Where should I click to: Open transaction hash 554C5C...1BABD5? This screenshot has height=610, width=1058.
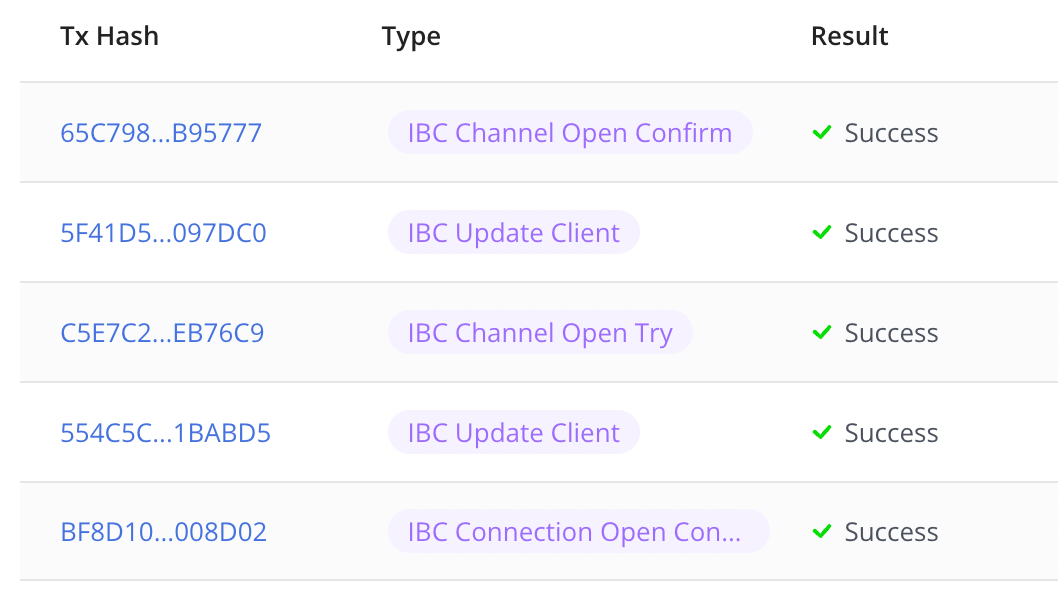(x=165, y=433)
